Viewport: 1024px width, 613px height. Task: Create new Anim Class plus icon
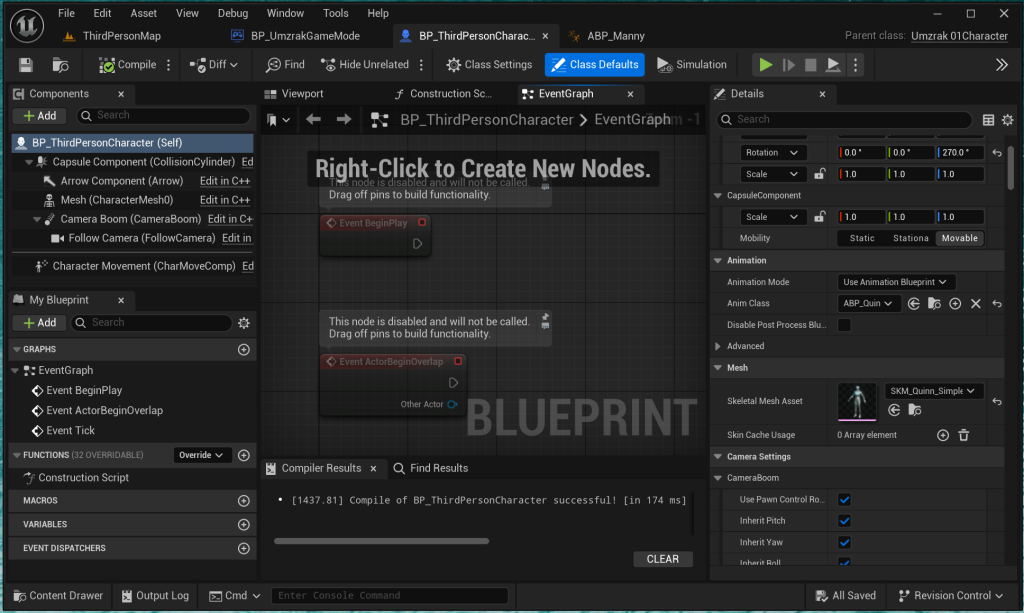click(x=955, y=304)
